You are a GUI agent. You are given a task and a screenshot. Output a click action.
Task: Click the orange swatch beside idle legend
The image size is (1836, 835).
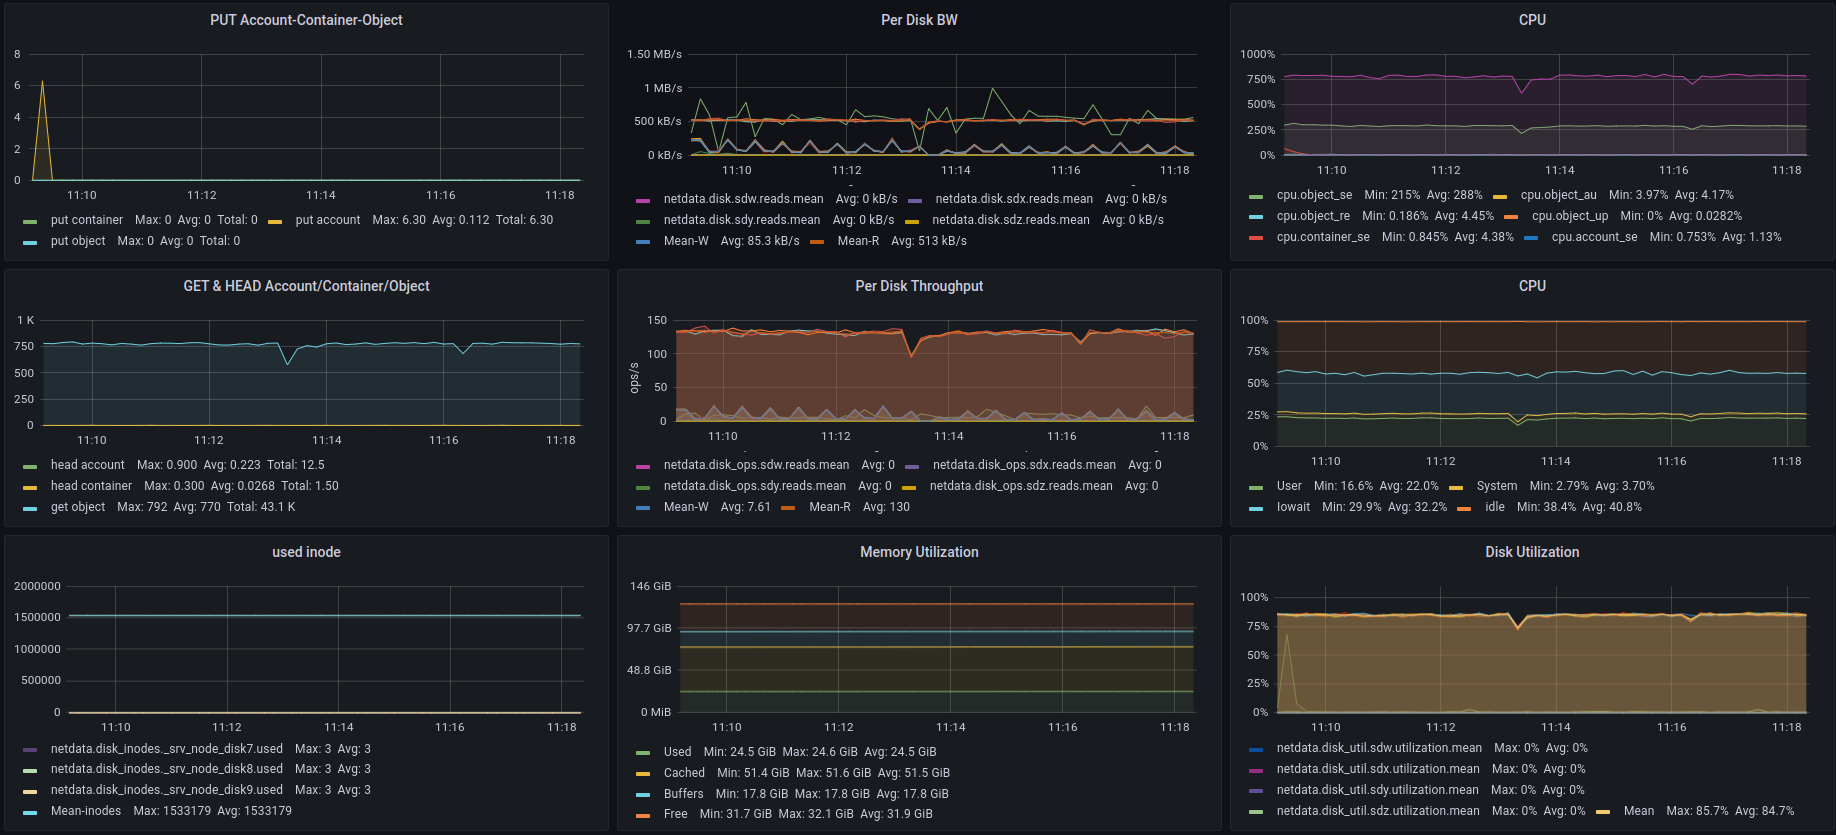coord(1464,508)
